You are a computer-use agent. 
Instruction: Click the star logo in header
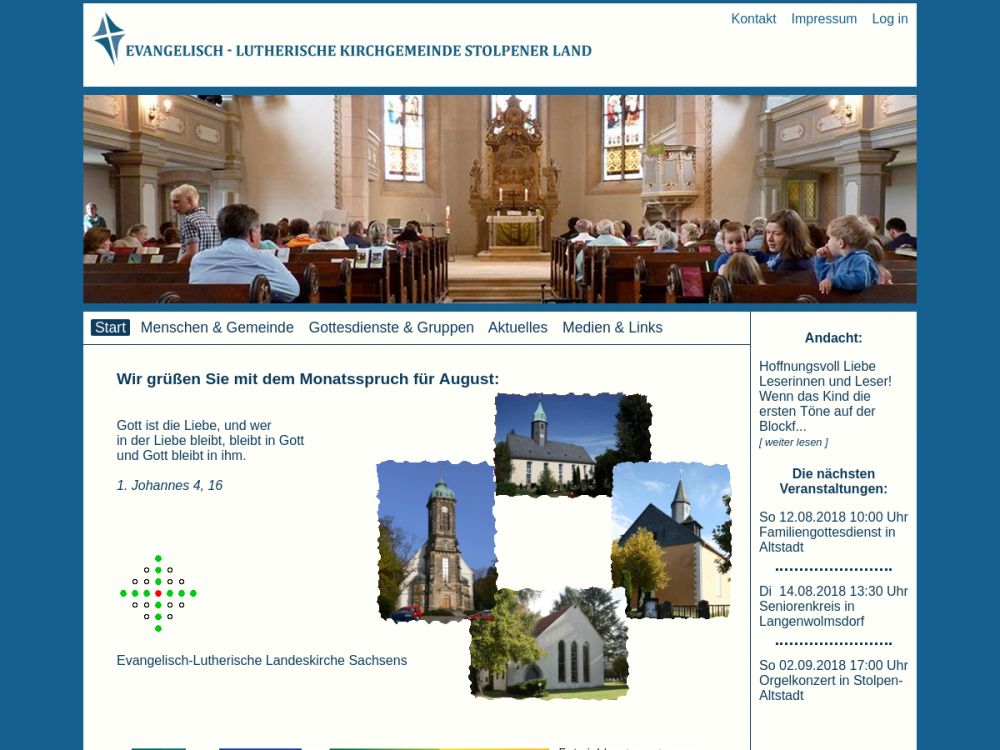pyautogui.click(x=108, y=39)
